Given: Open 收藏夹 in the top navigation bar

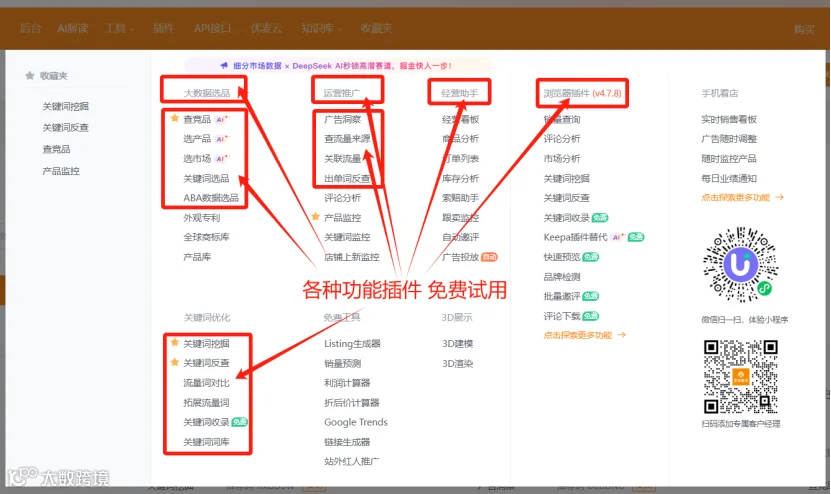Looking at the screenshot, I should pos(376,29).
